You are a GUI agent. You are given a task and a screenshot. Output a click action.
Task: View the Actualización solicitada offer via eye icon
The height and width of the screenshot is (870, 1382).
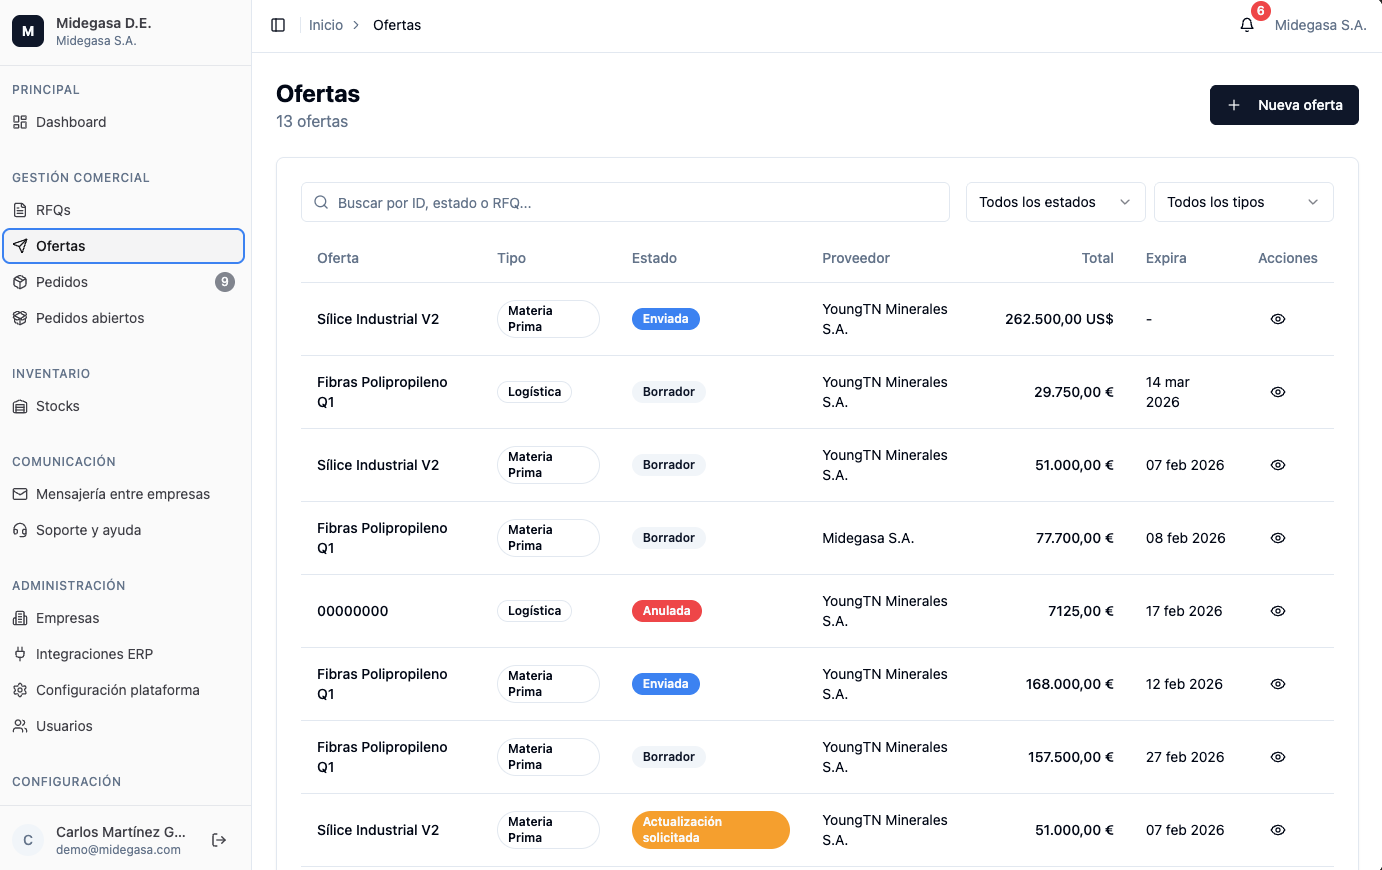coord(1278,830)
